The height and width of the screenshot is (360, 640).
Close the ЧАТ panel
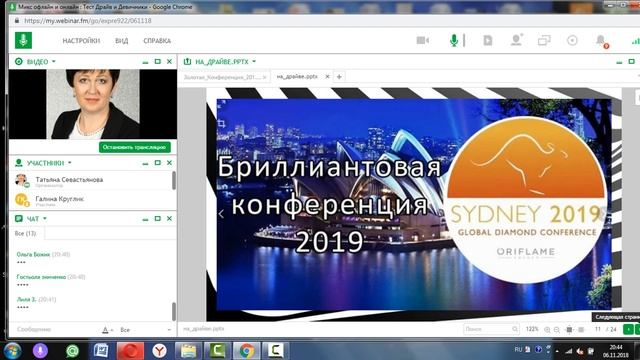pyautogui.click(x=169, y=219)
